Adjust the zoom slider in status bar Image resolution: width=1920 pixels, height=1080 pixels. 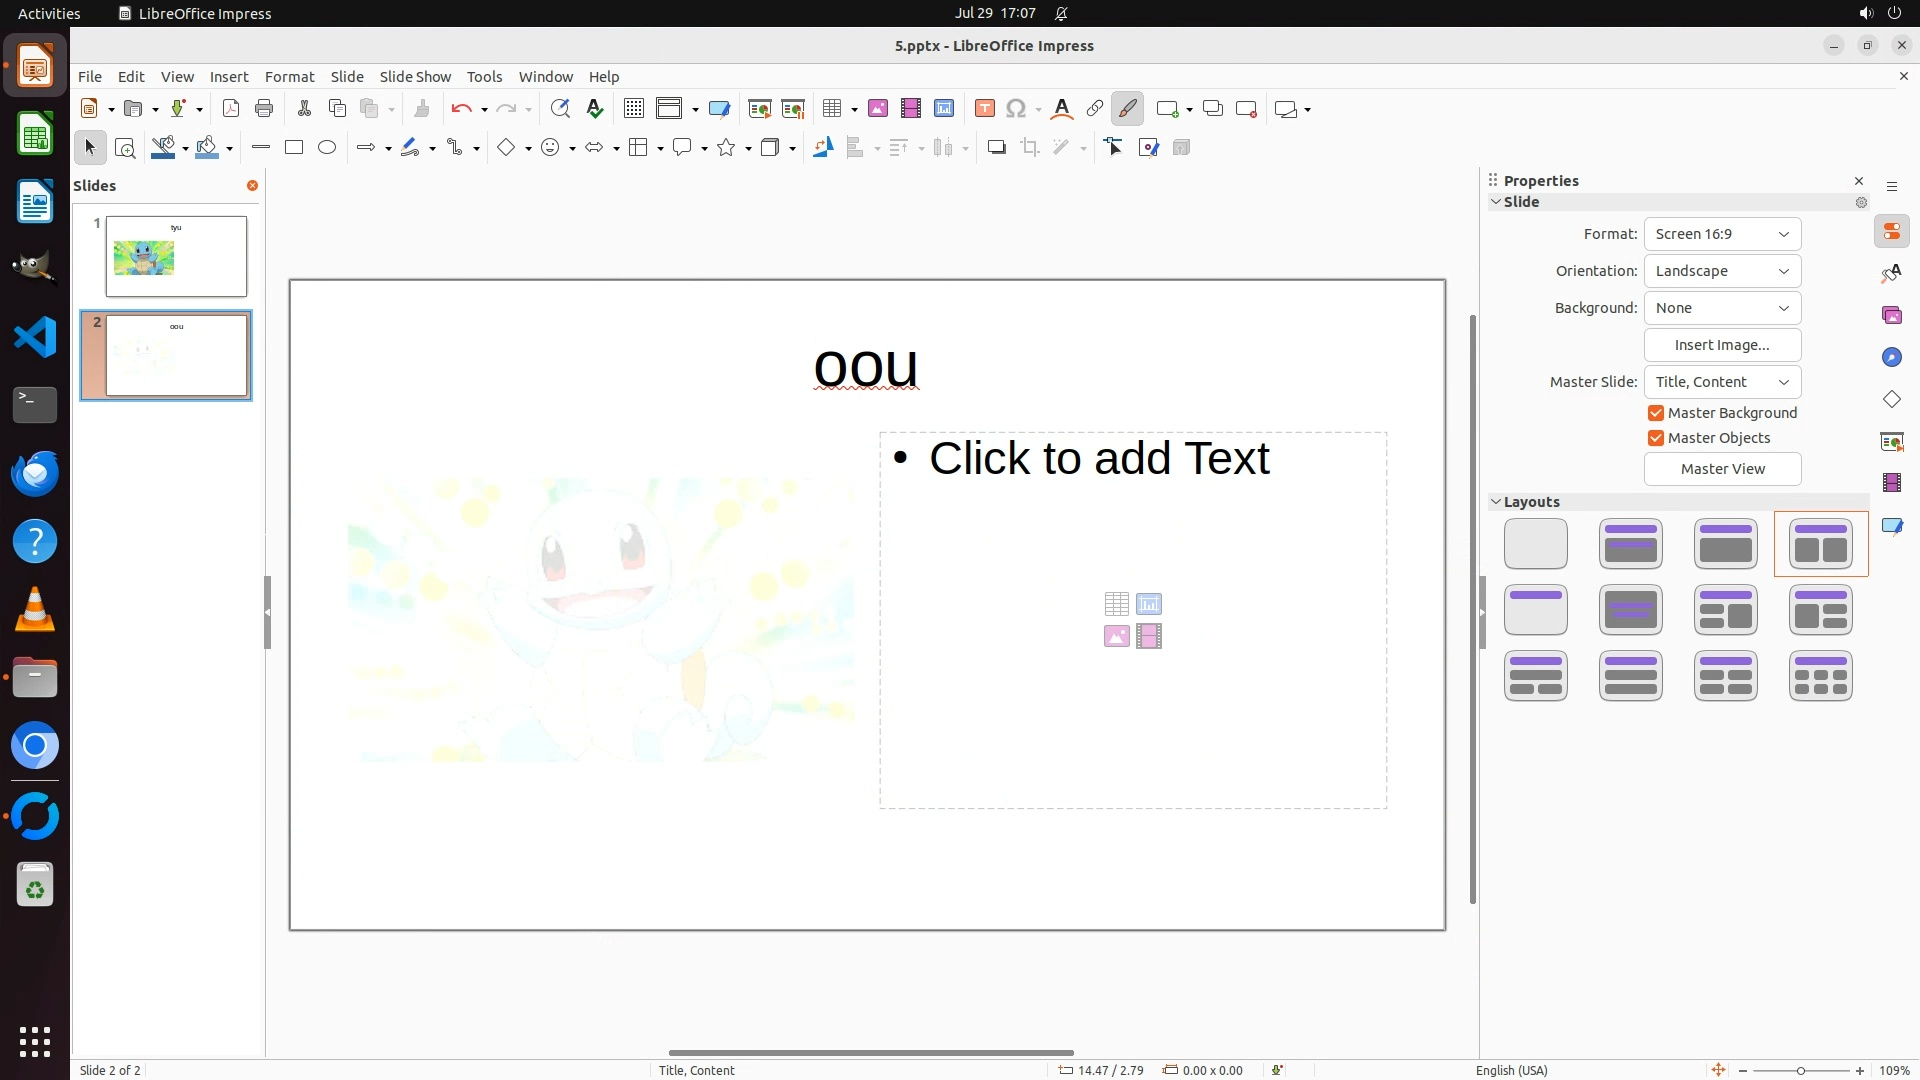coord(1801,1071)
